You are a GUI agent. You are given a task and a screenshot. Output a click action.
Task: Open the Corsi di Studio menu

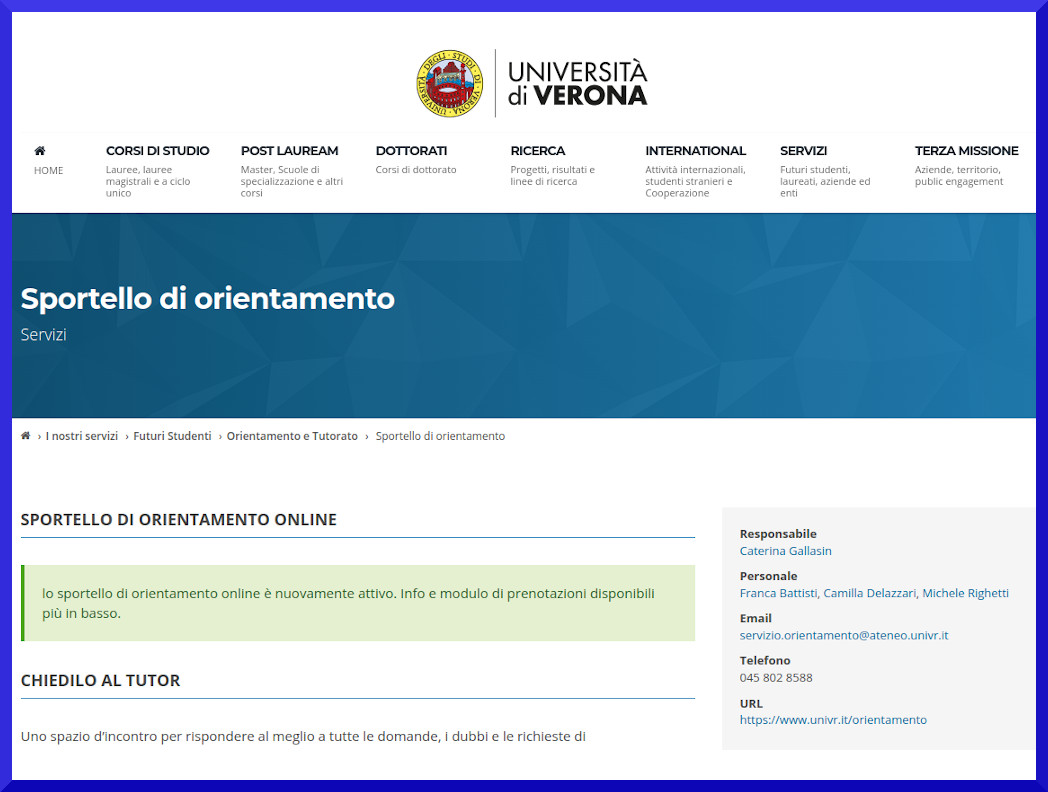click(158, 151)
